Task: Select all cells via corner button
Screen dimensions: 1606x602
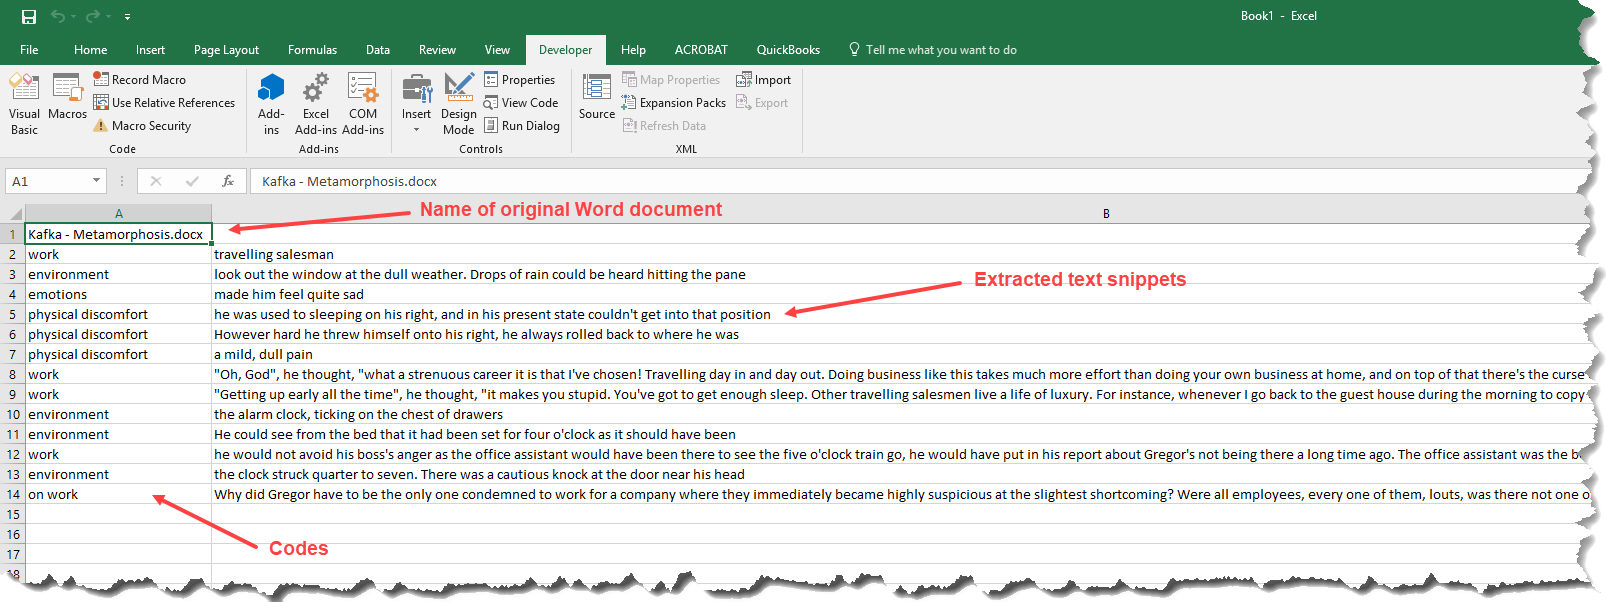Action: pos(13,213)
